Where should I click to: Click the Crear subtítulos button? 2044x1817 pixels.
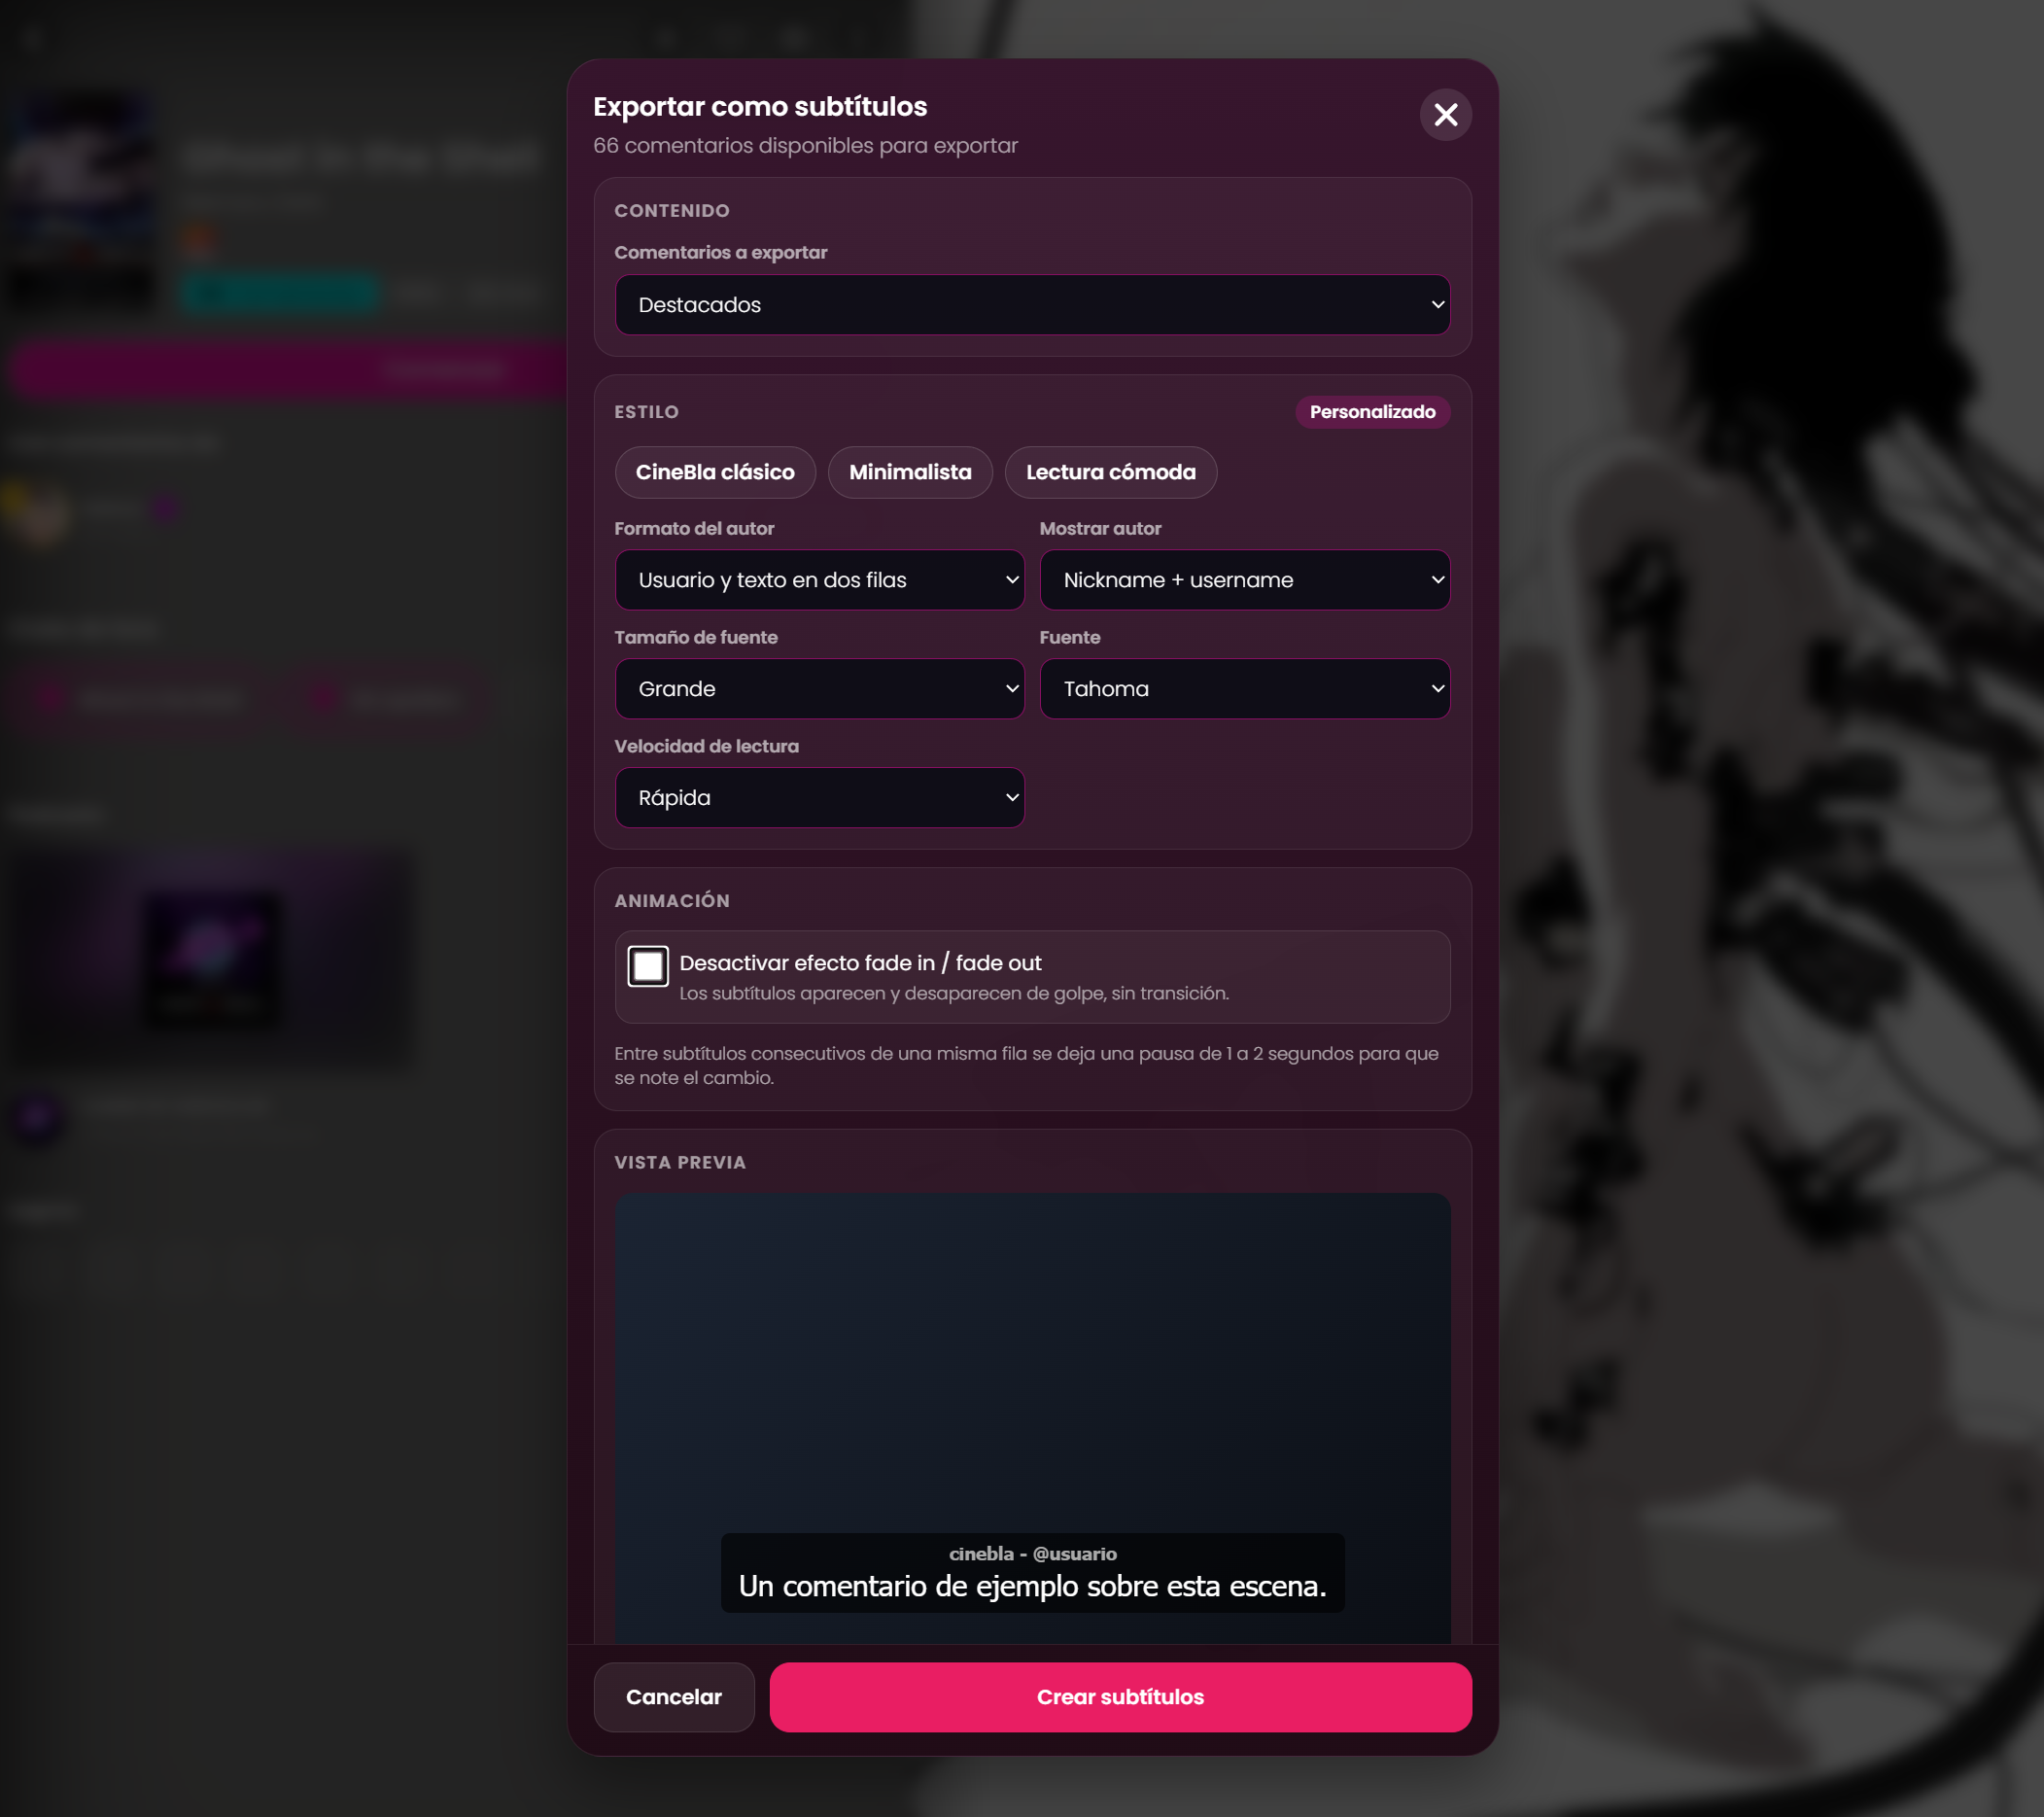1120,1697
